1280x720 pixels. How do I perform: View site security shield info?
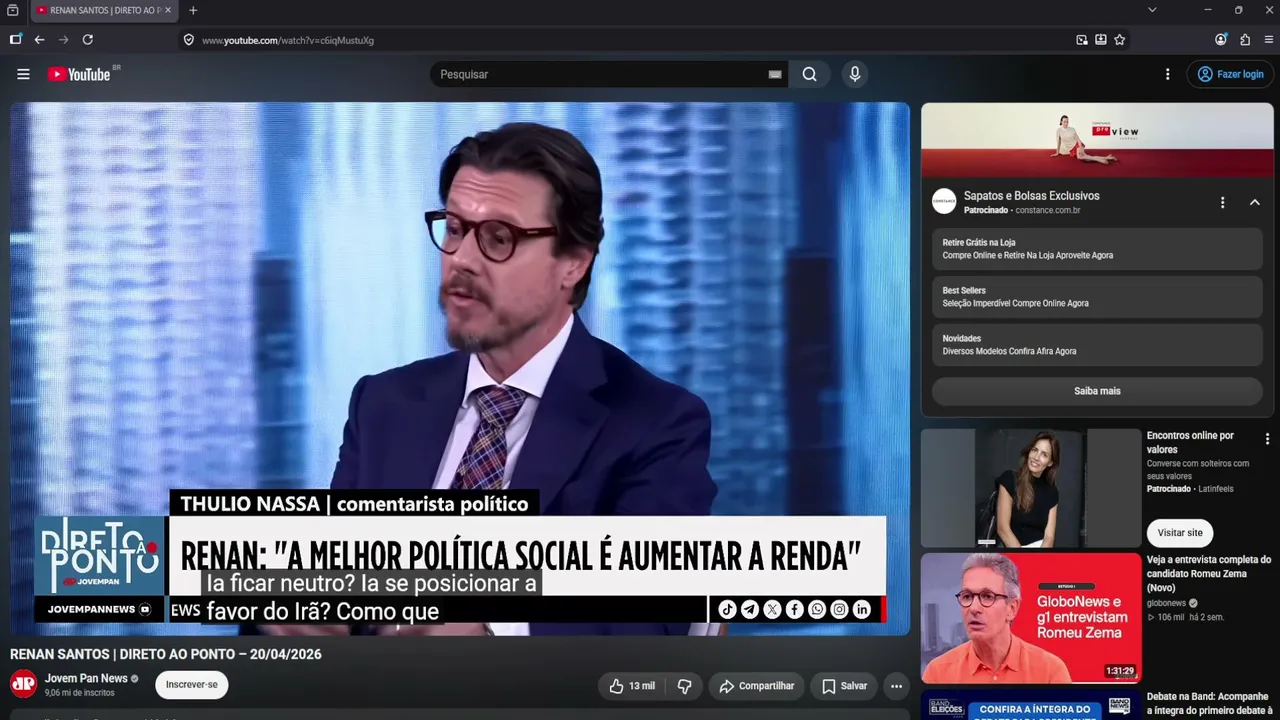point(188,40)
